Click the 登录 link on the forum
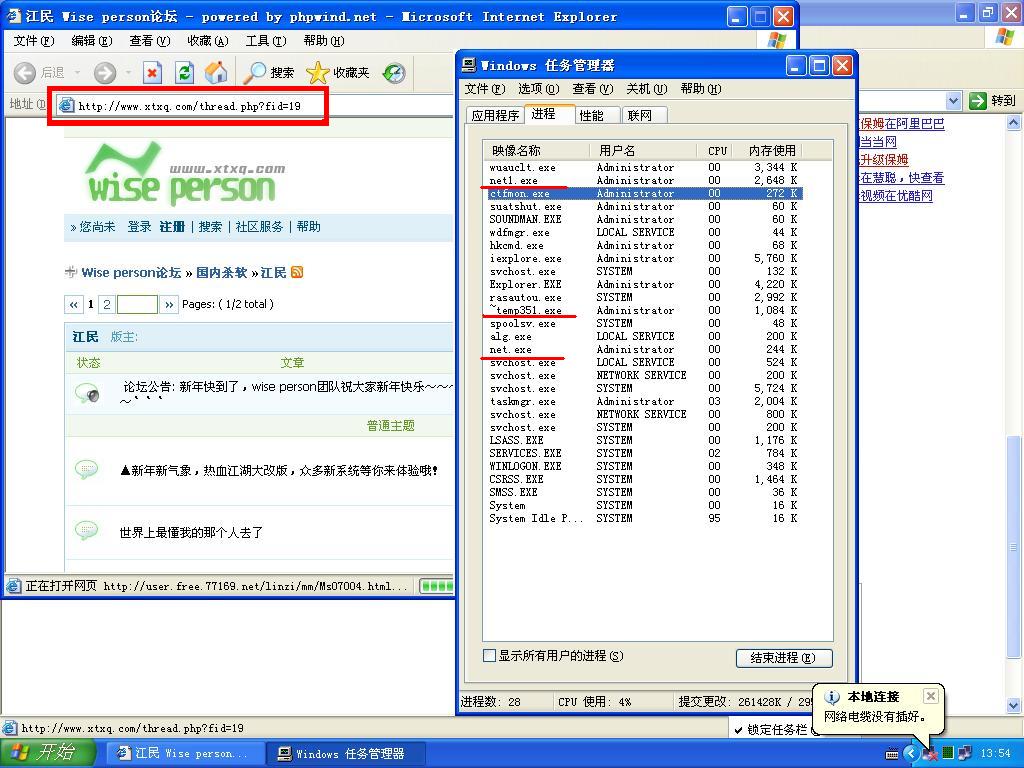Viewport: 1024px width, 768px height. click(139, 227)
